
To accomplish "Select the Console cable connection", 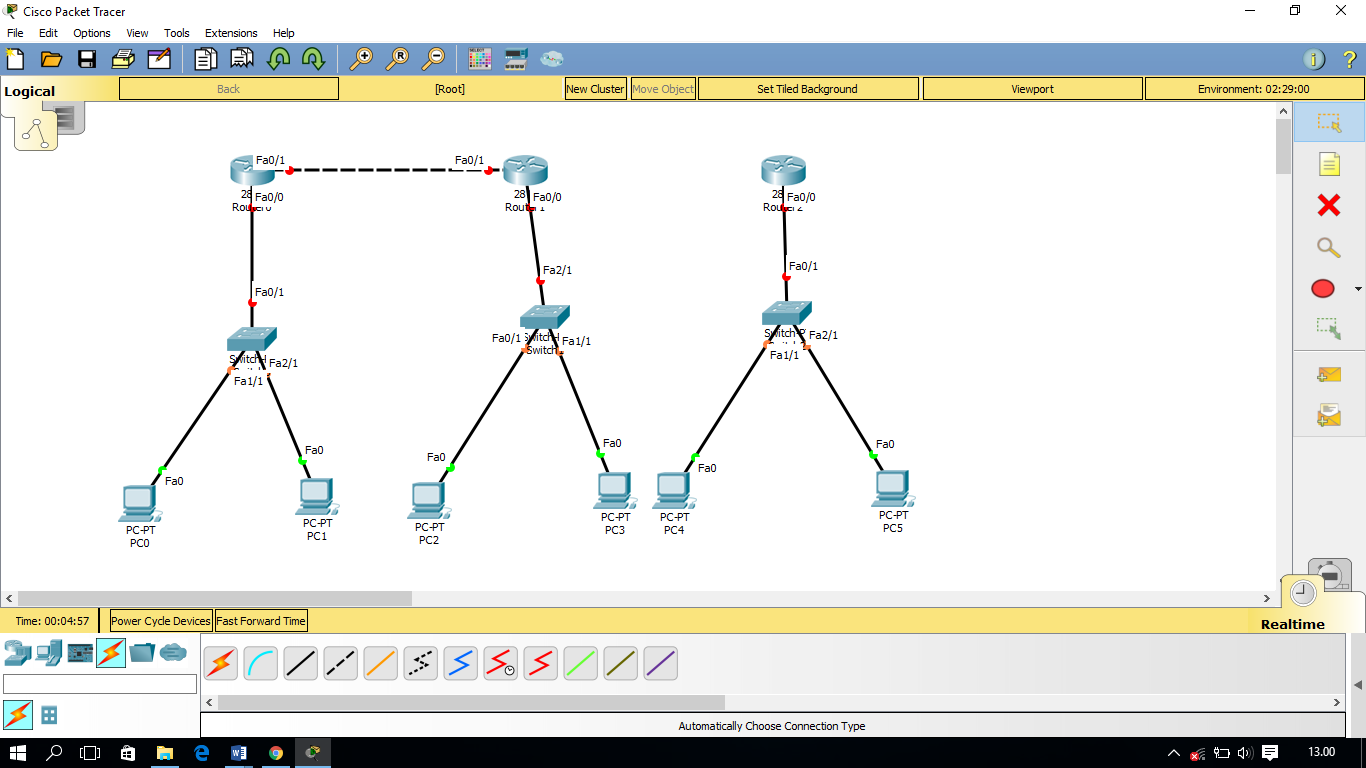I will [x=260, y=663].
